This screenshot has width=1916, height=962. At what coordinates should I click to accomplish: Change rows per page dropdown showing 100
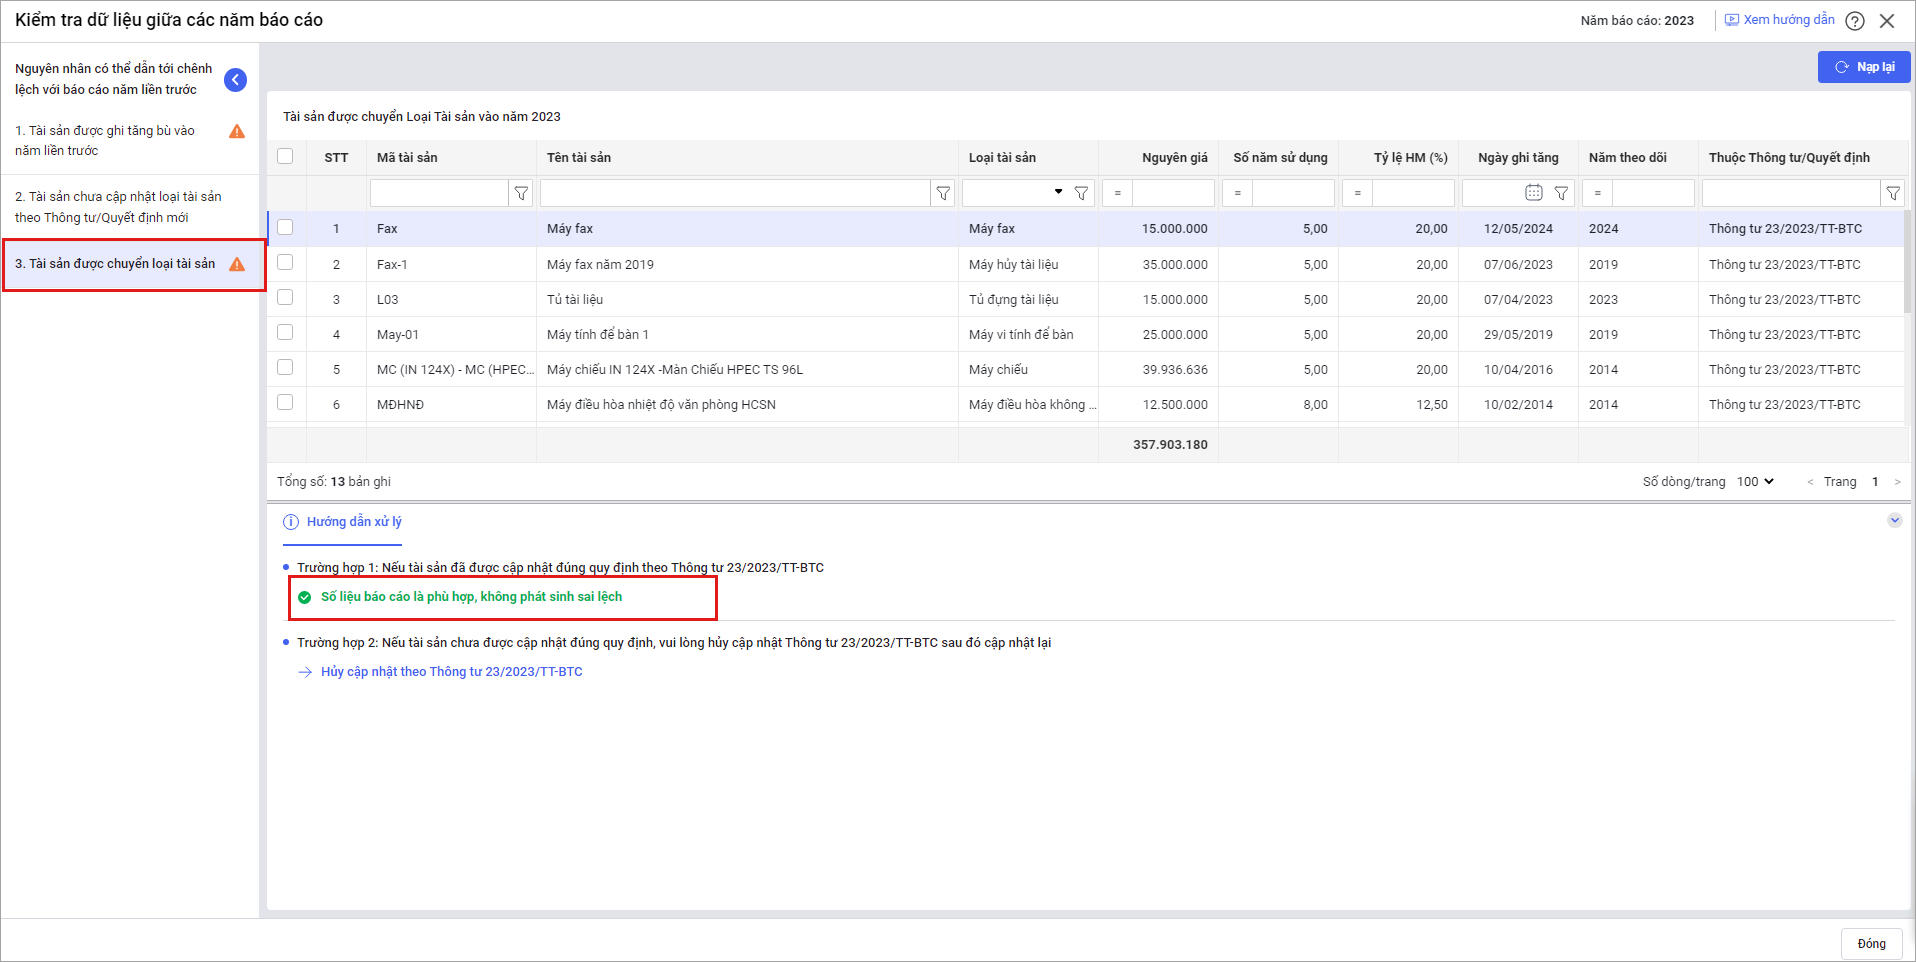pyautogui.click(x=1755, y=482)
